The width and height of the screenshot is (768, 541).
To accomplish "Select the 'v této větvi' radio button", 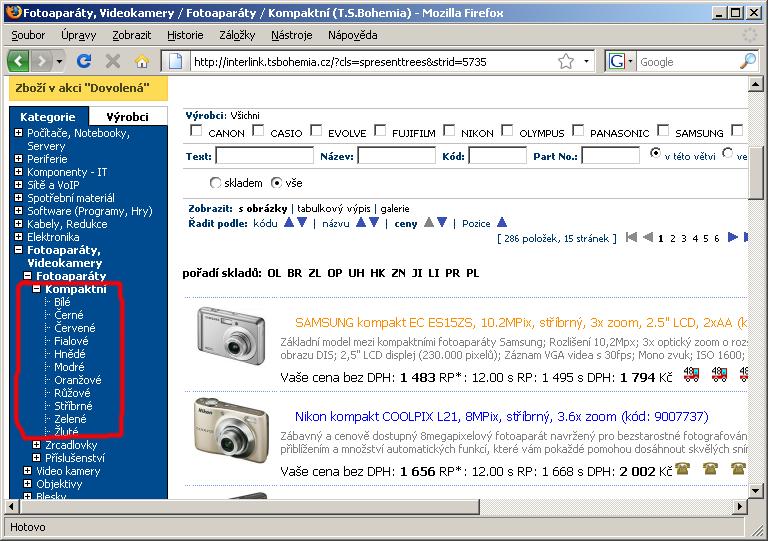I will [x=655, y=153].
